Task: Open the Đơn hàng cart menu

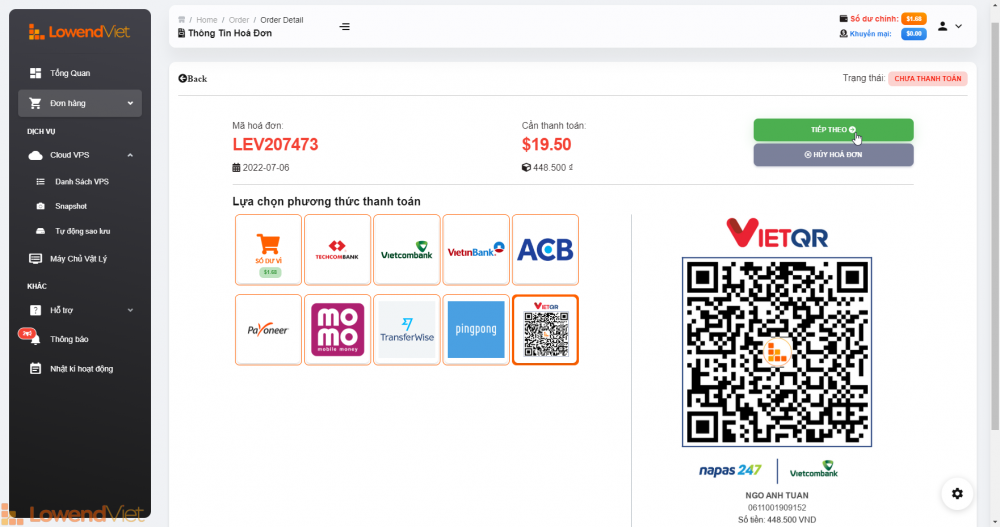Action: pos(80,103)
